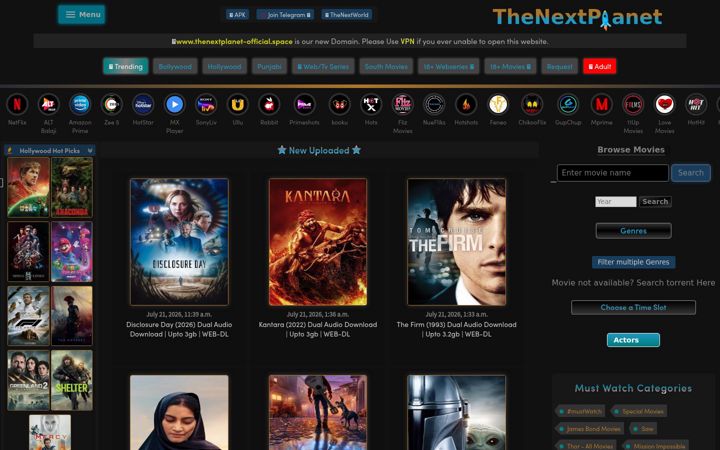Collapse the Hollywood Hot Picks chevron

point(90,150)
